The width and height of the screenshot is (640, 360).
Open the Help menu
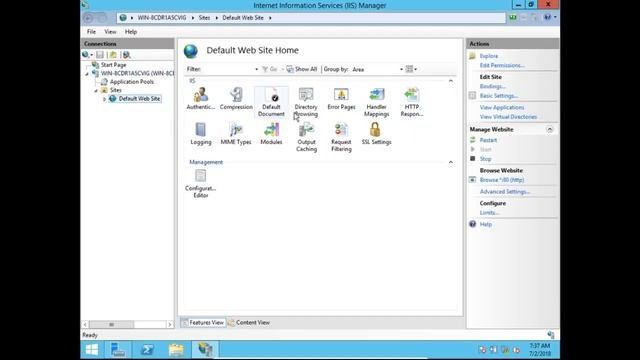point(131,32)
